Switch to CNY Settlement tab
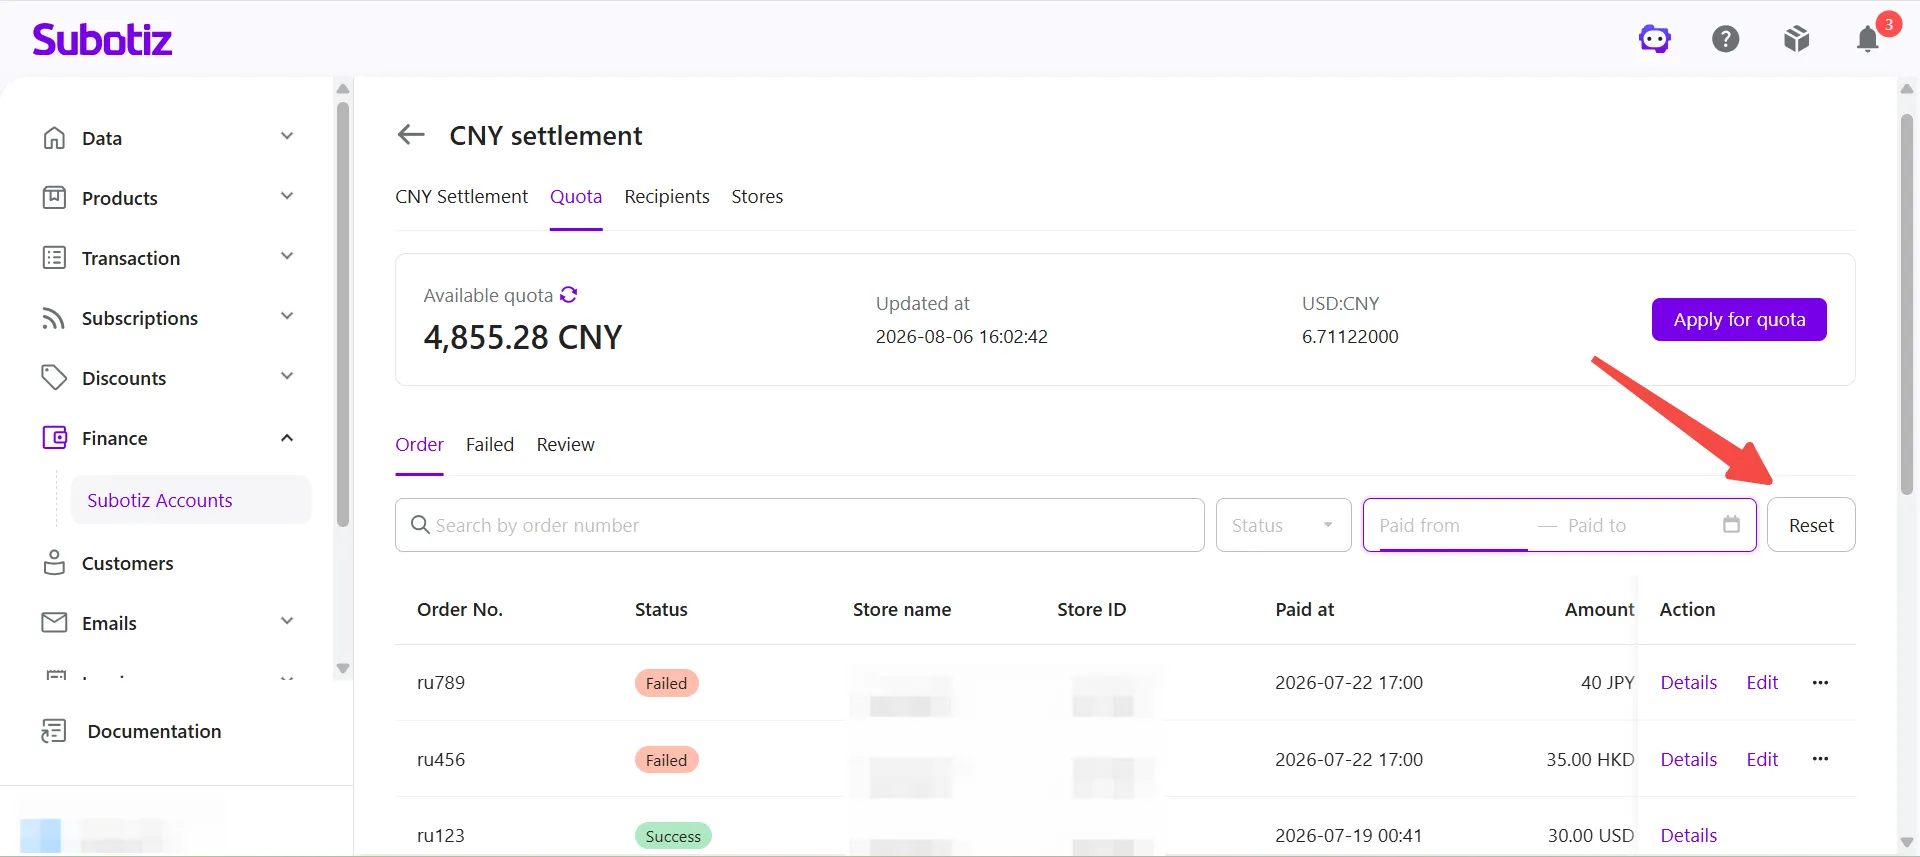1920x857 pixels. pos(461,196)
